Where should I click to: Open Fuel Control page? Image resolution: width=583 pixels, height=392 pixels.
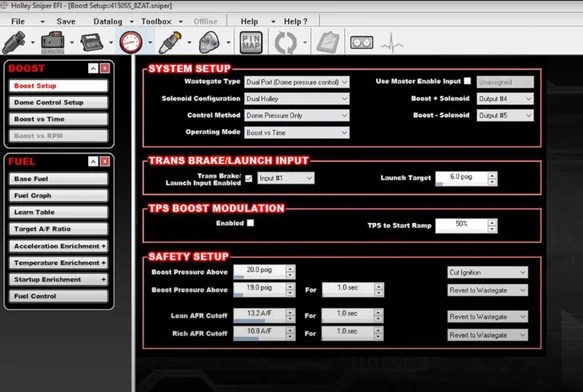click(58, 296)
